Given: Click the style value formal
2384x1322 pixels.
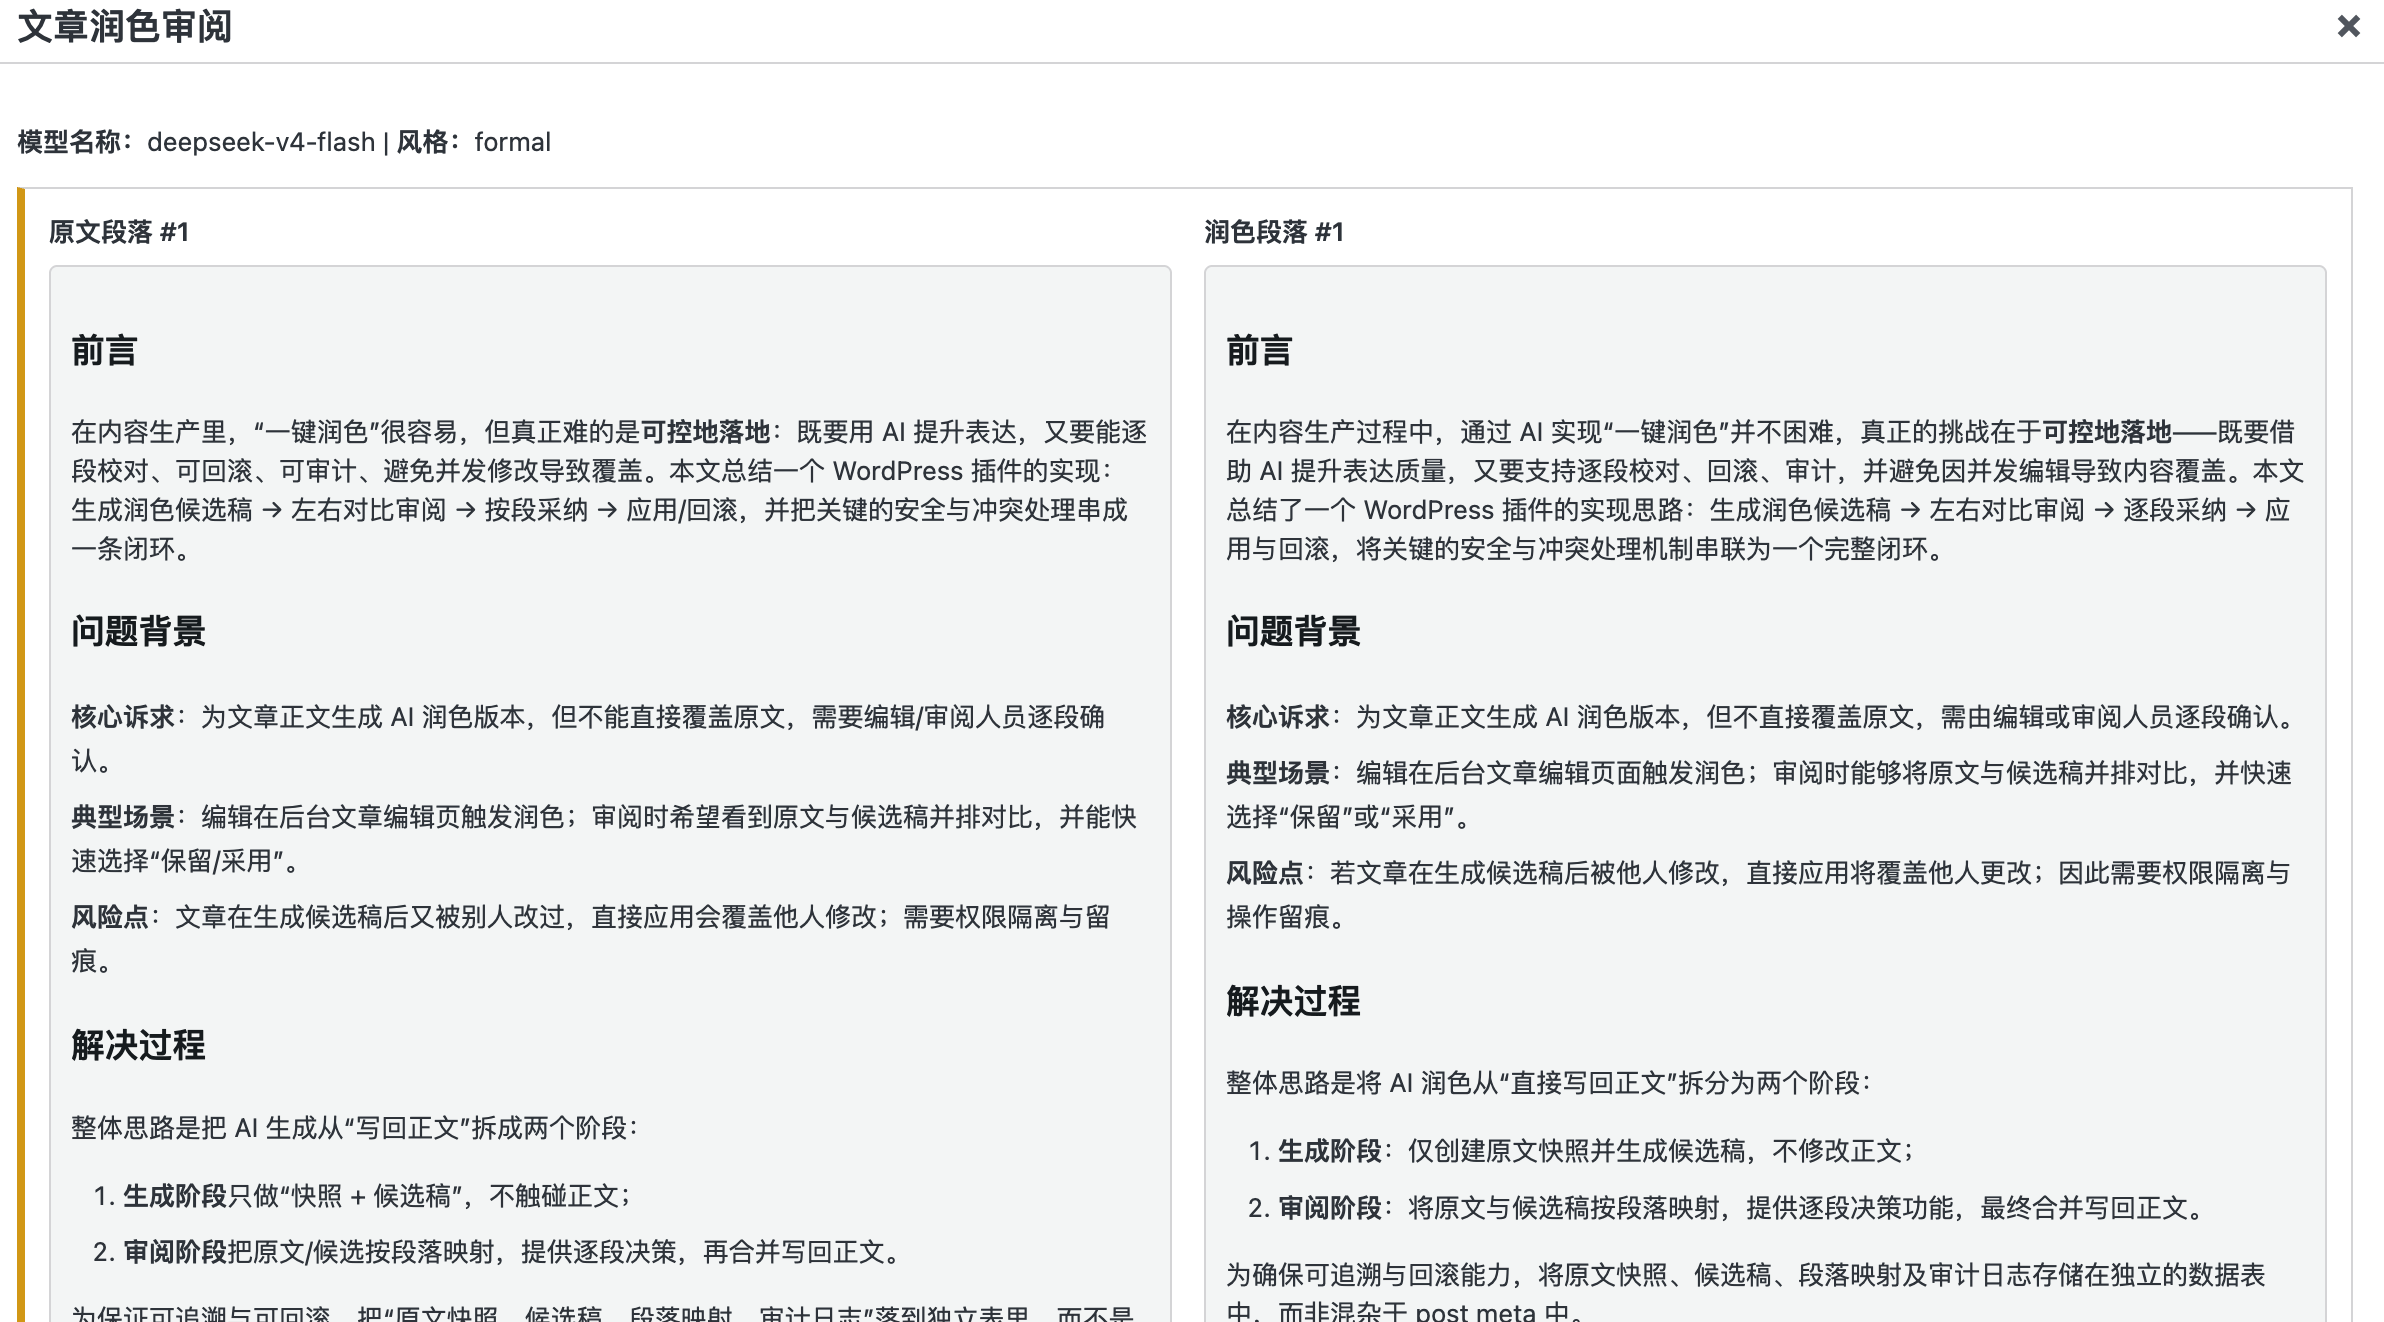Looking at the screenshot, I should tap(512, 142).
